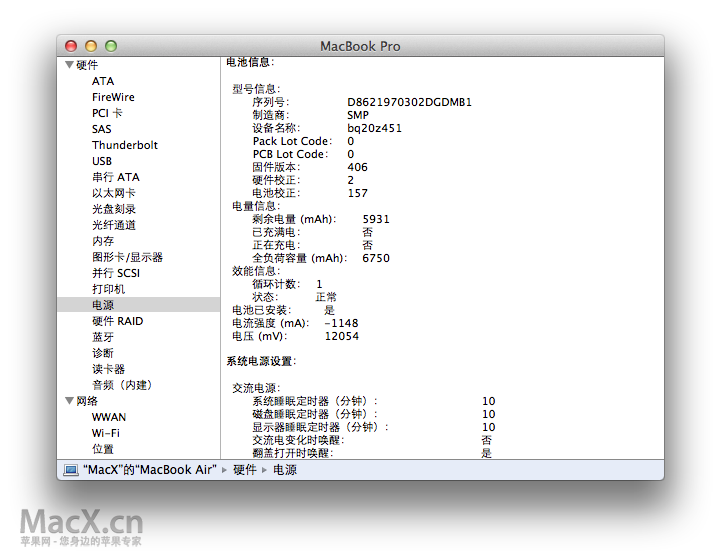Screen dimensions: 721x559
Task: Select WWAN under 网络
Action: pyautogui.click(x=109, y=417)
